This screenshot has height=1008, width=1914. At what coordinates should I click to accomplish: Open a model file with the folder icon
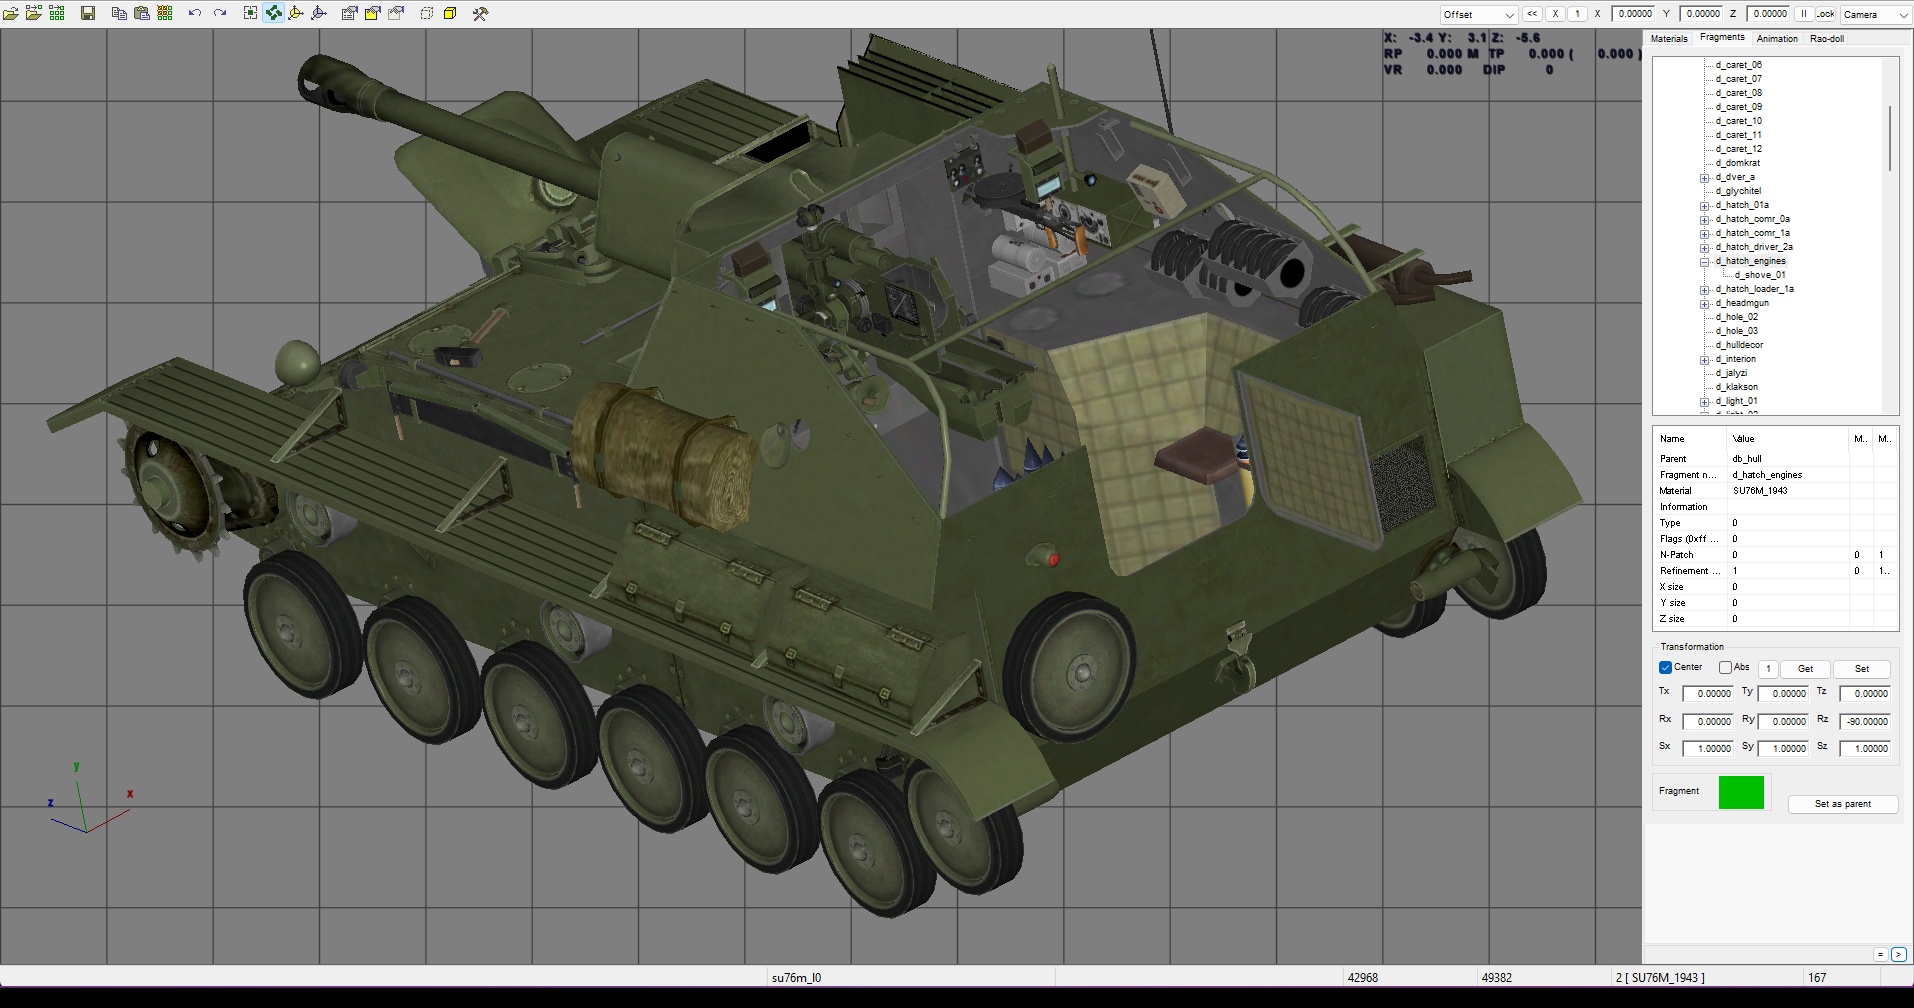(x=11, y=13)
